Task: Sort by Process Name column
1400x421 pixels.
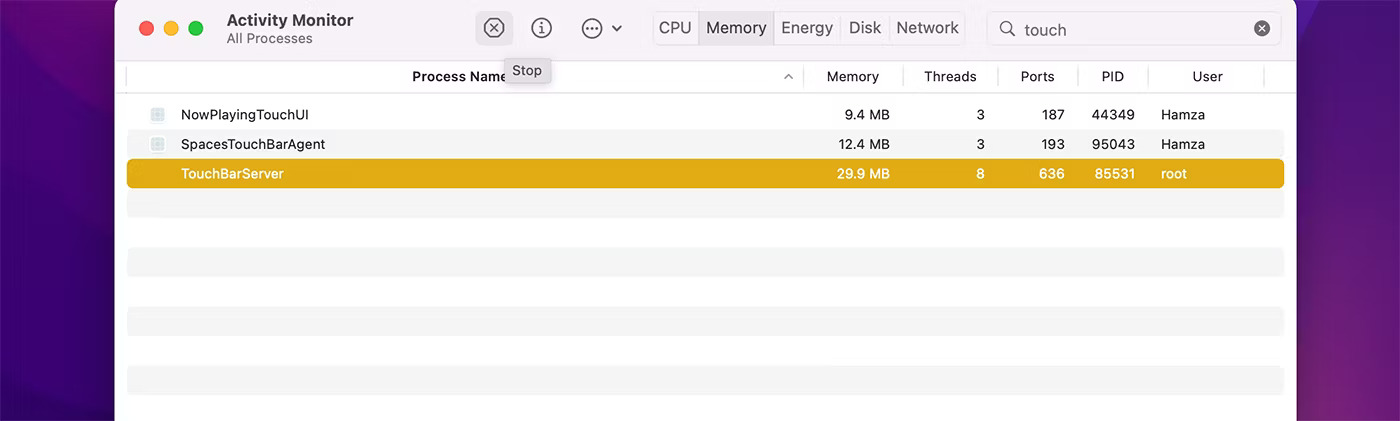Action: tap(460, 76)
